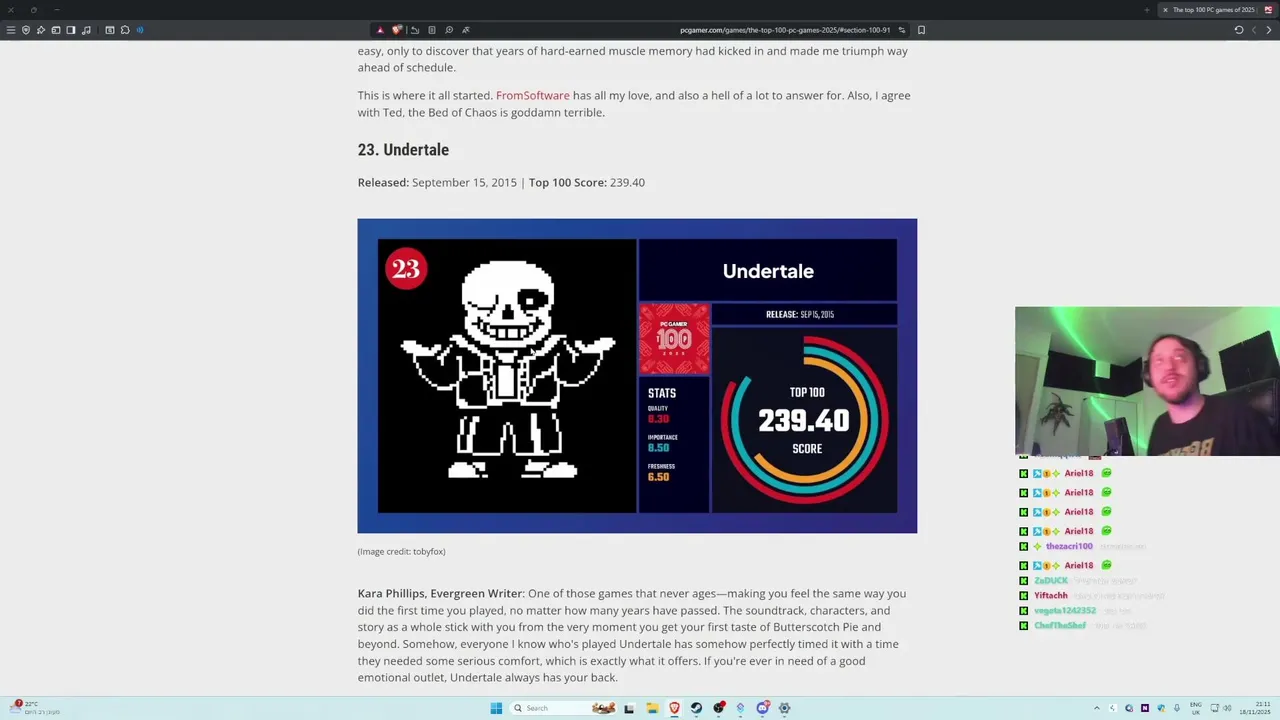This screenshot has height=720, width=1280.
Task: Open site settings icon beside URL
Action: [x=901, y=30]
